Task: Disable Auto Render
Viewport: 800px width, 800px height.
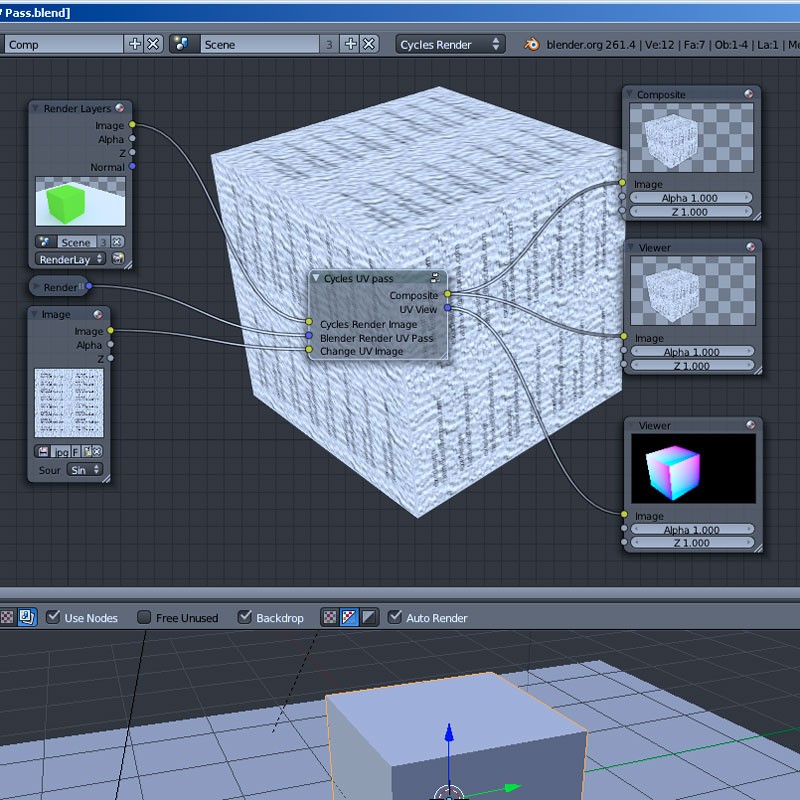Action: (396, 617)
